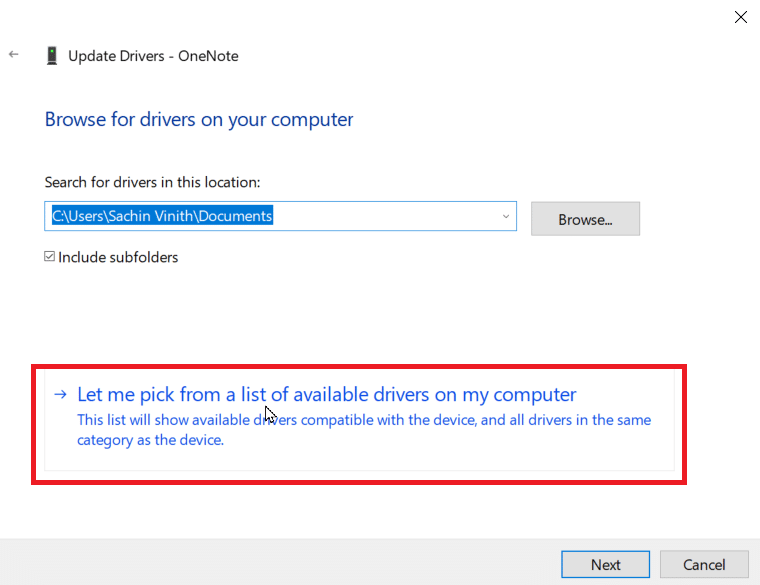Screen dimensions: 760x585
Task: Click blank space inside the location combo box
Action: tap(385, 216)
